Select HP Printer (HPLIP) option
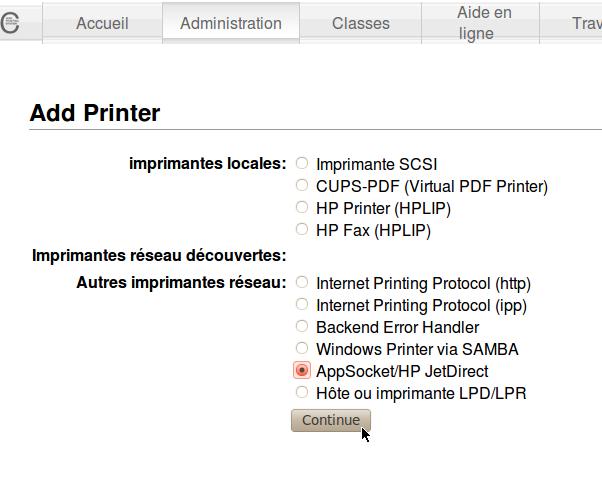 tap(302, 208)
